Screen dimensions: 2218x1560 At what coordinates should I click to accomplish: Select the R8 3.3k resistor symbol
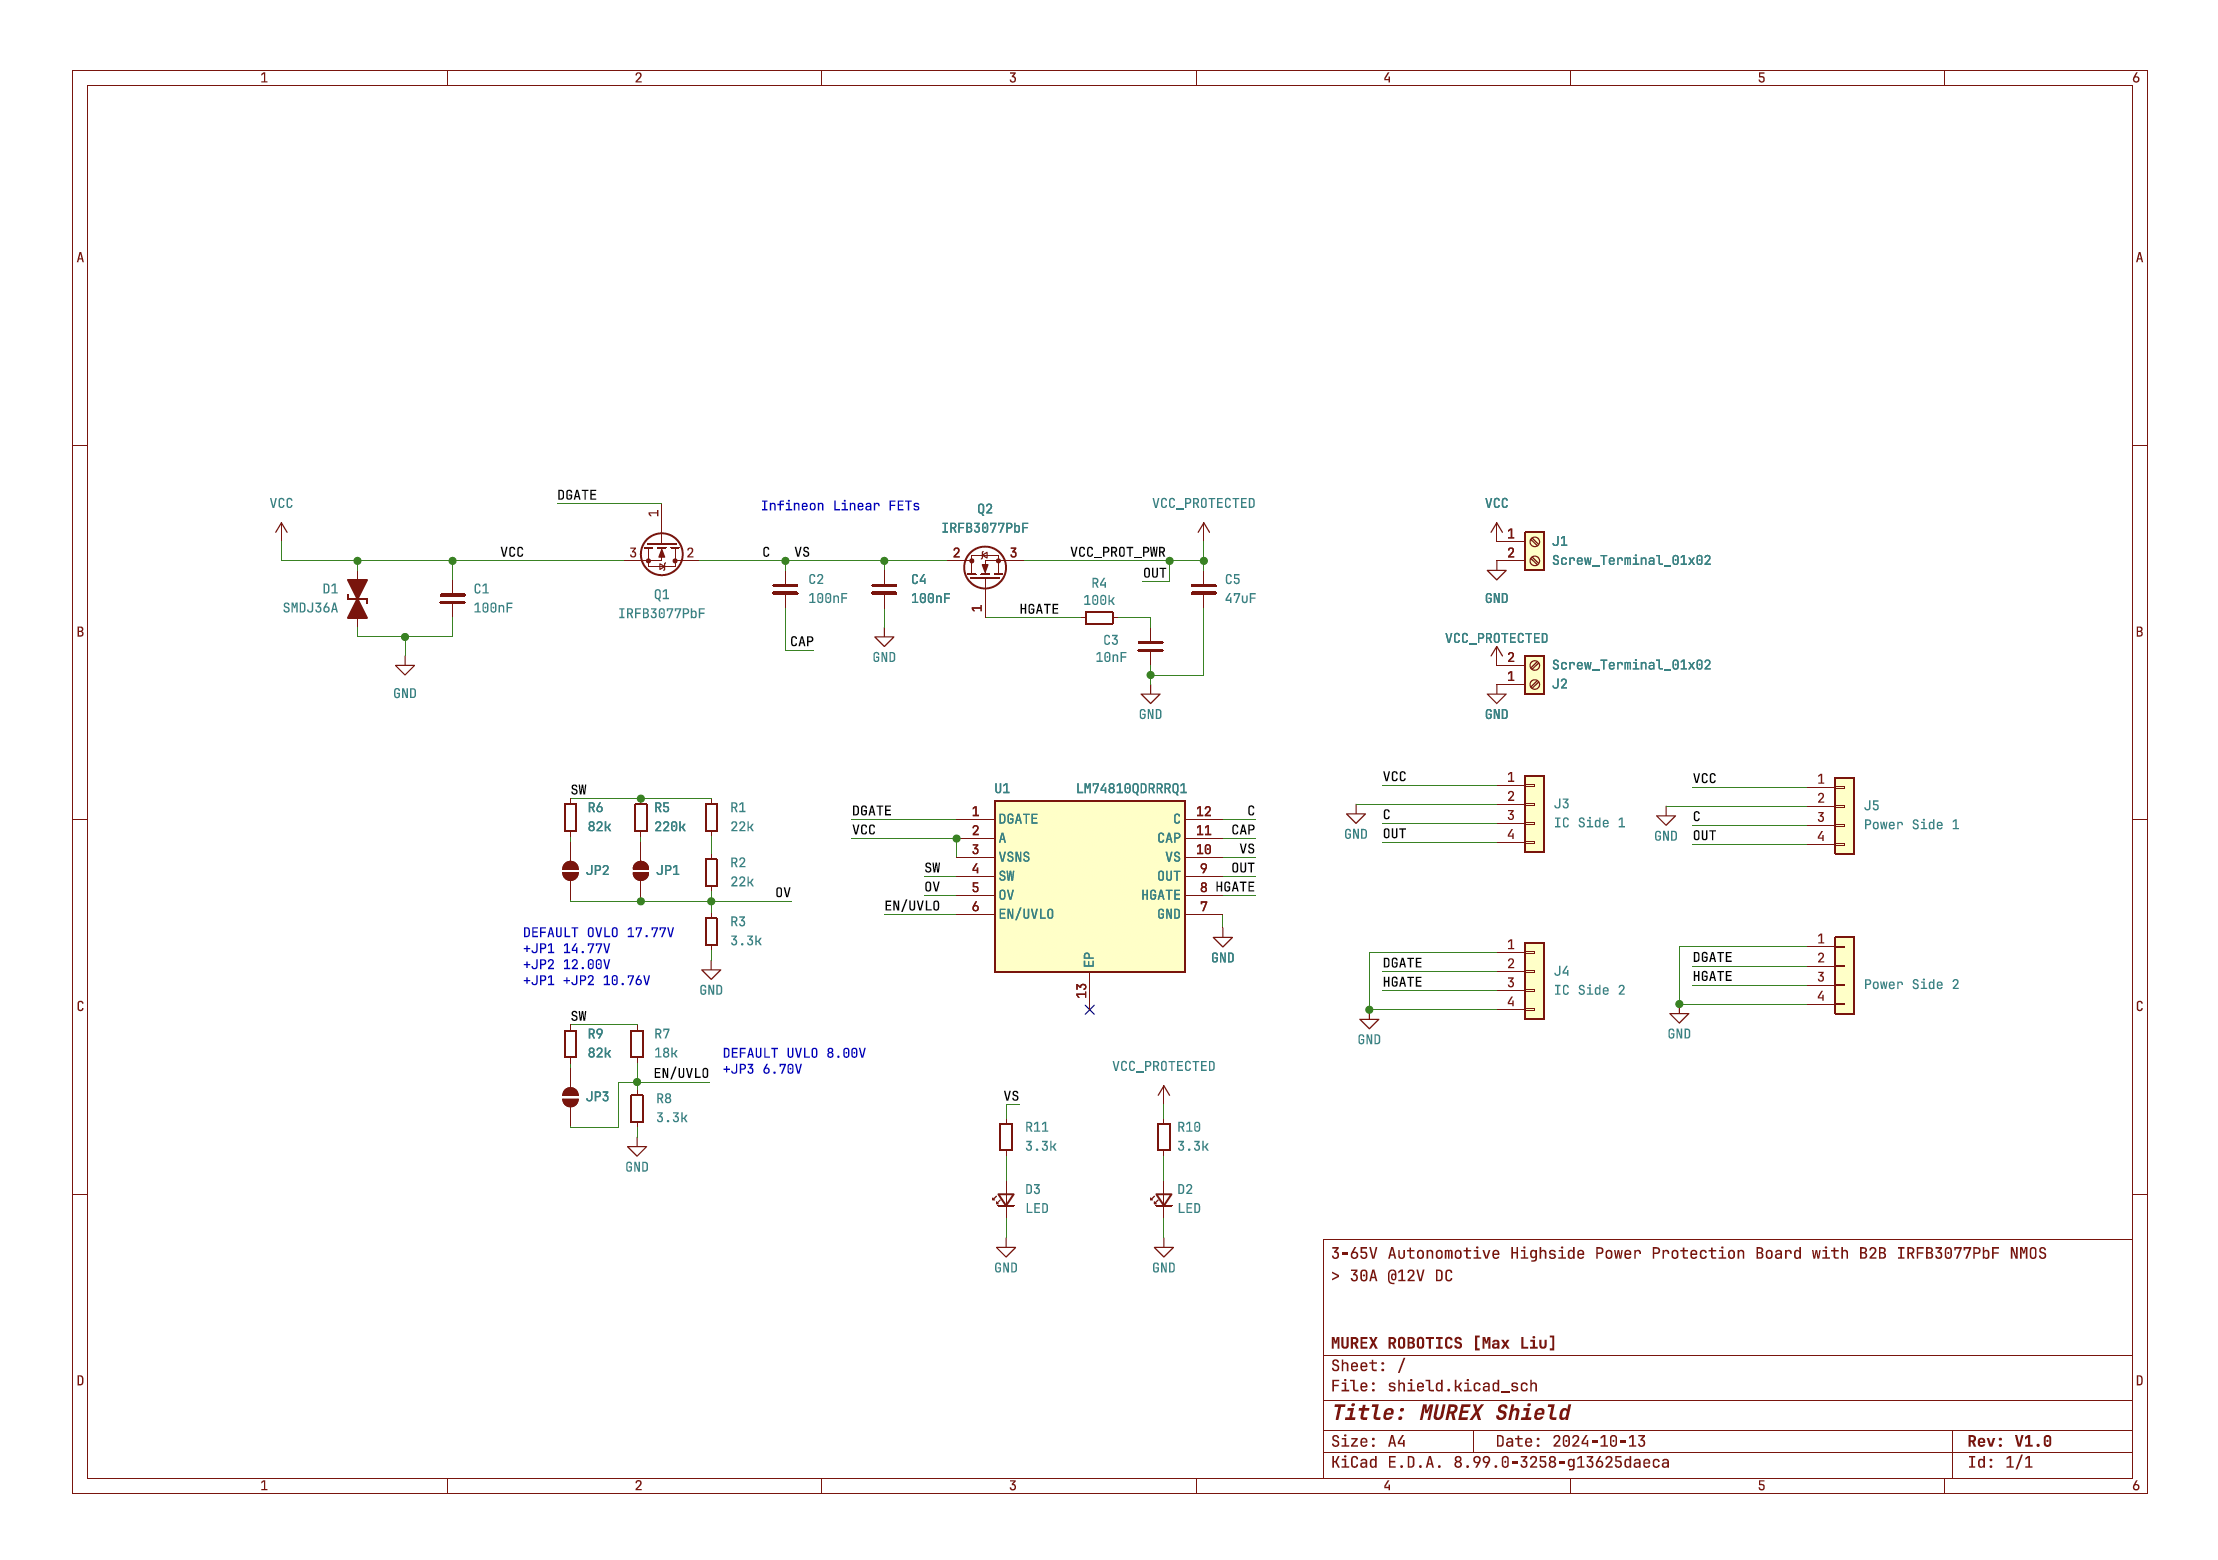click(x=637, y=1108)
